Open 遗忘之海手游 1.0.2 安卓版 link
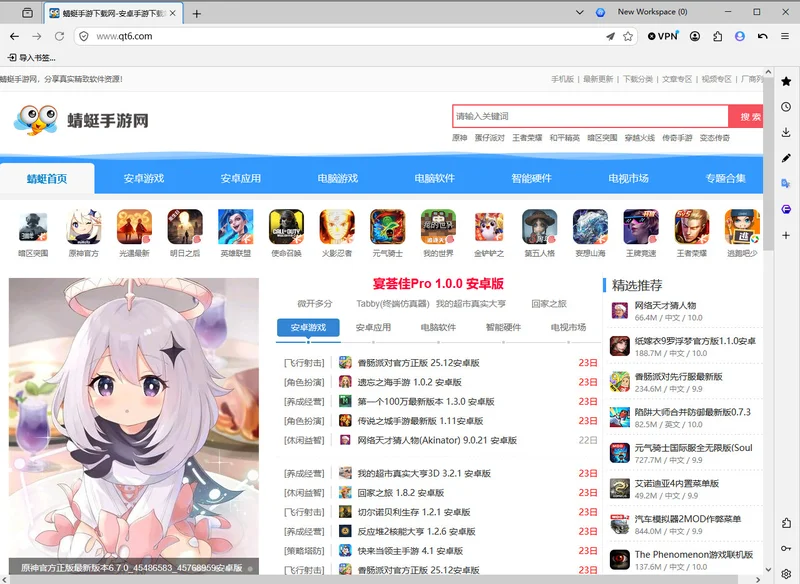The image size is (800, 584). [x=409, y=382]
